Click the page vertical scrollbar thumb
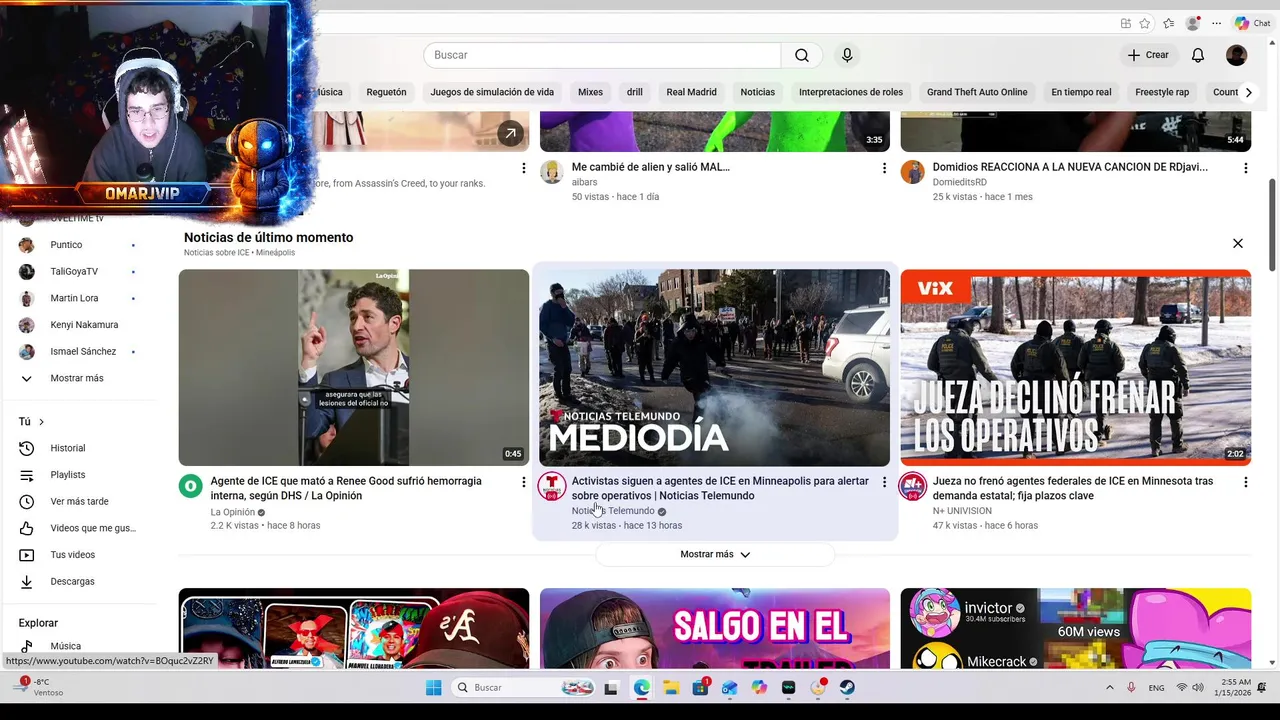The image size is (1280, 720). (x=1272, y=225)
